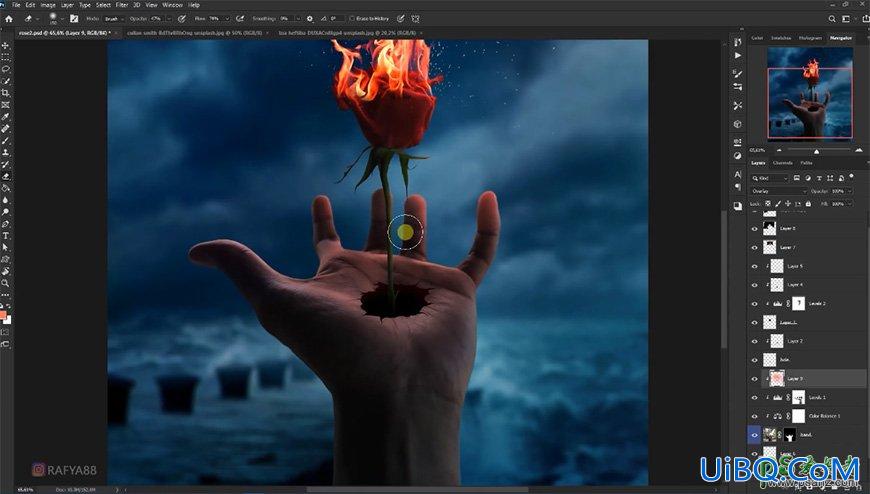
Task: Select the Layer 2 thumbnail
Action: click(777, 341)
